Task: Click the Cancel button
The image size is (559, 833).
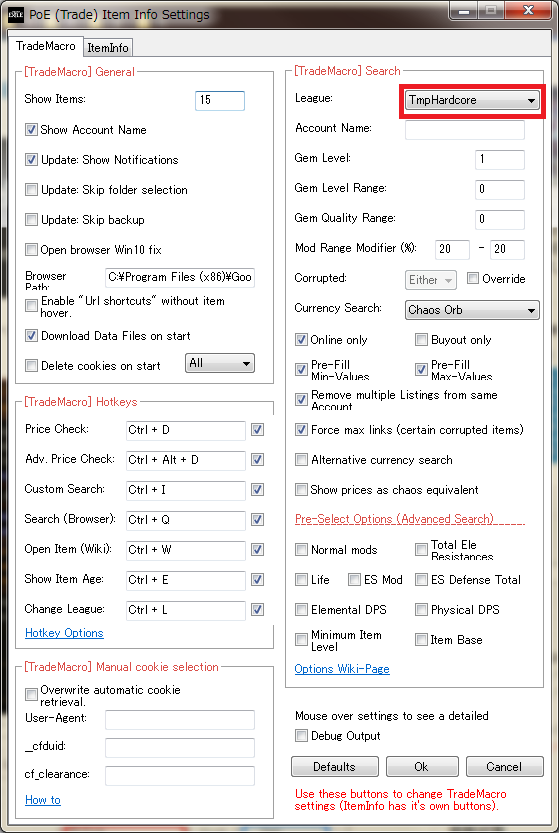Action: [x=504, y=767]
